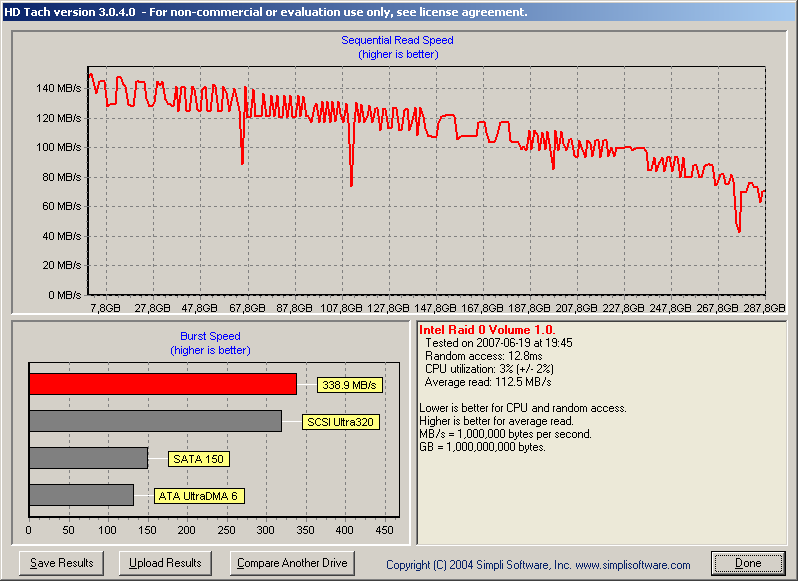
Task: Click the Intel Raid 0 Volume heading
Action: [x=487, y=330]
